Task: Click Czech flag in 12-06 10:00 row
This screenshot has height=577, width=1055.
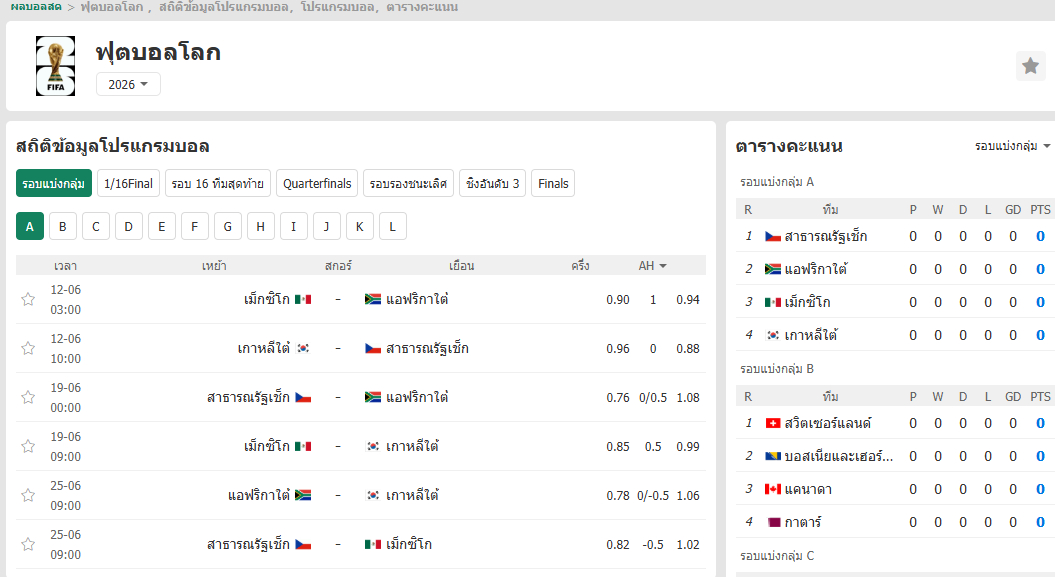Action: click(373, 348)
